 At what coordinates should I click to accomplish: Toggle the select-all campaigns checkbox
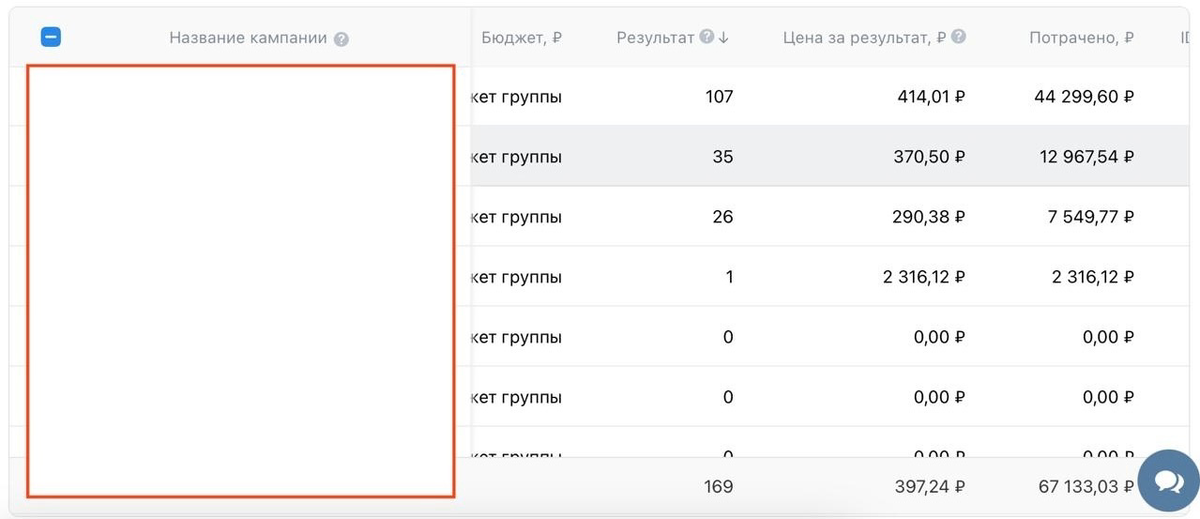tap(51, 37)
